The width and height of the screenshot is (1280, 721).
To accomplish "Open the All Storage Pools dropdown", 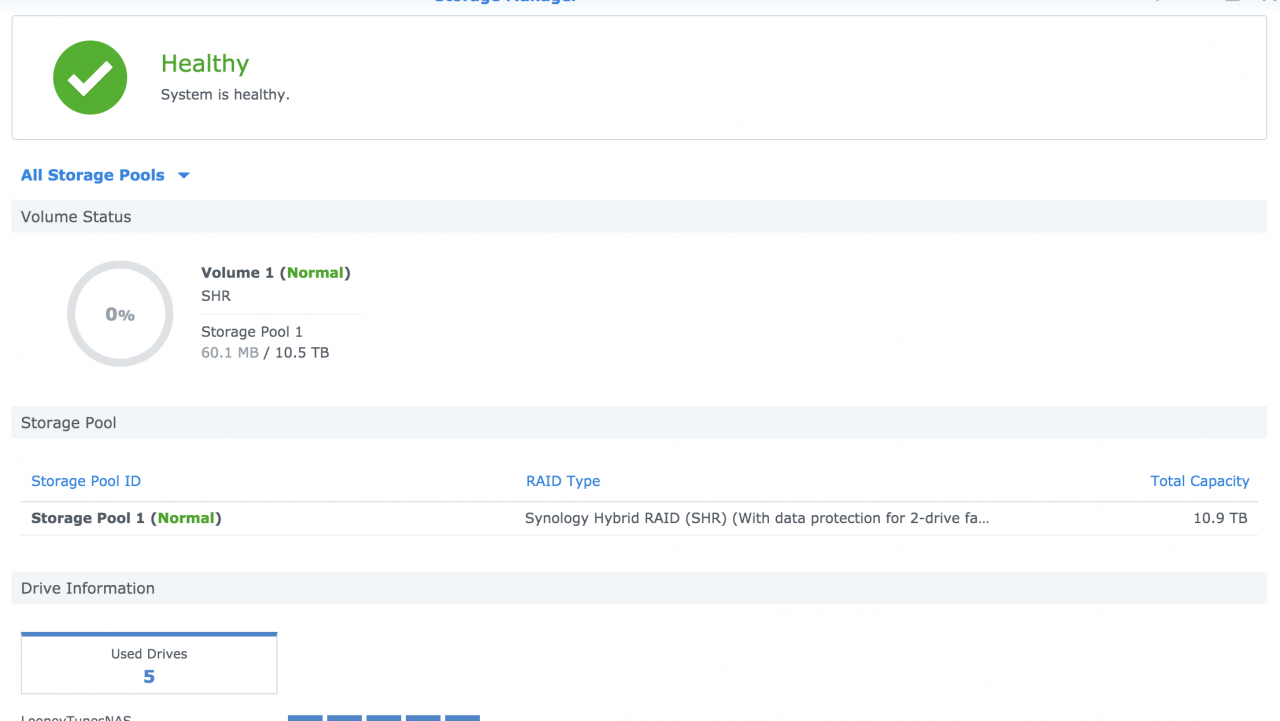I will 92,175.
